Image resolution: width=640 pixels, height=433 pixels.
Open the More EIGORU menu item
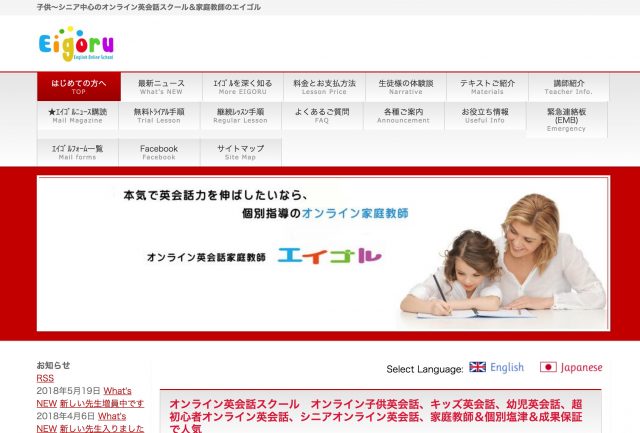tap(243, 87)
